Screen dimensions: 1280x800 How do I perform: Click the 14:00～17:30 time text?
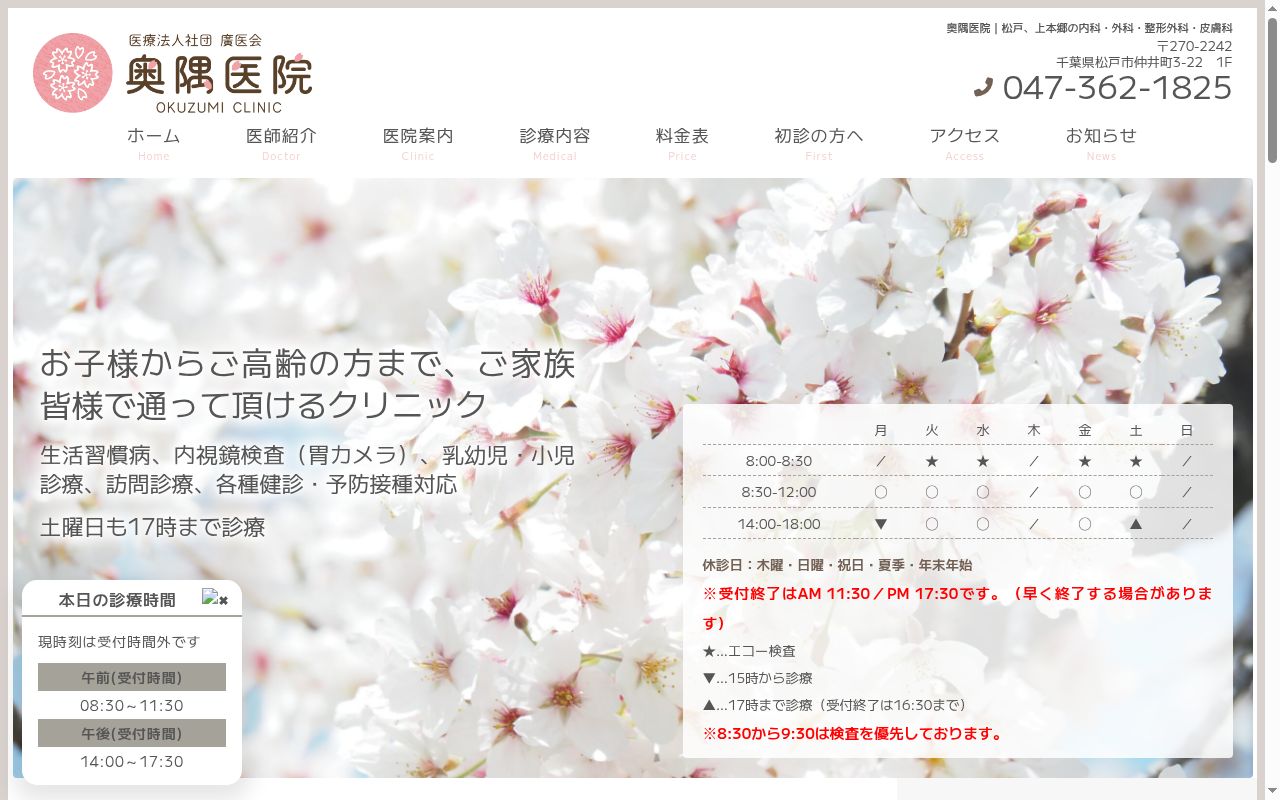click(132, 761)
